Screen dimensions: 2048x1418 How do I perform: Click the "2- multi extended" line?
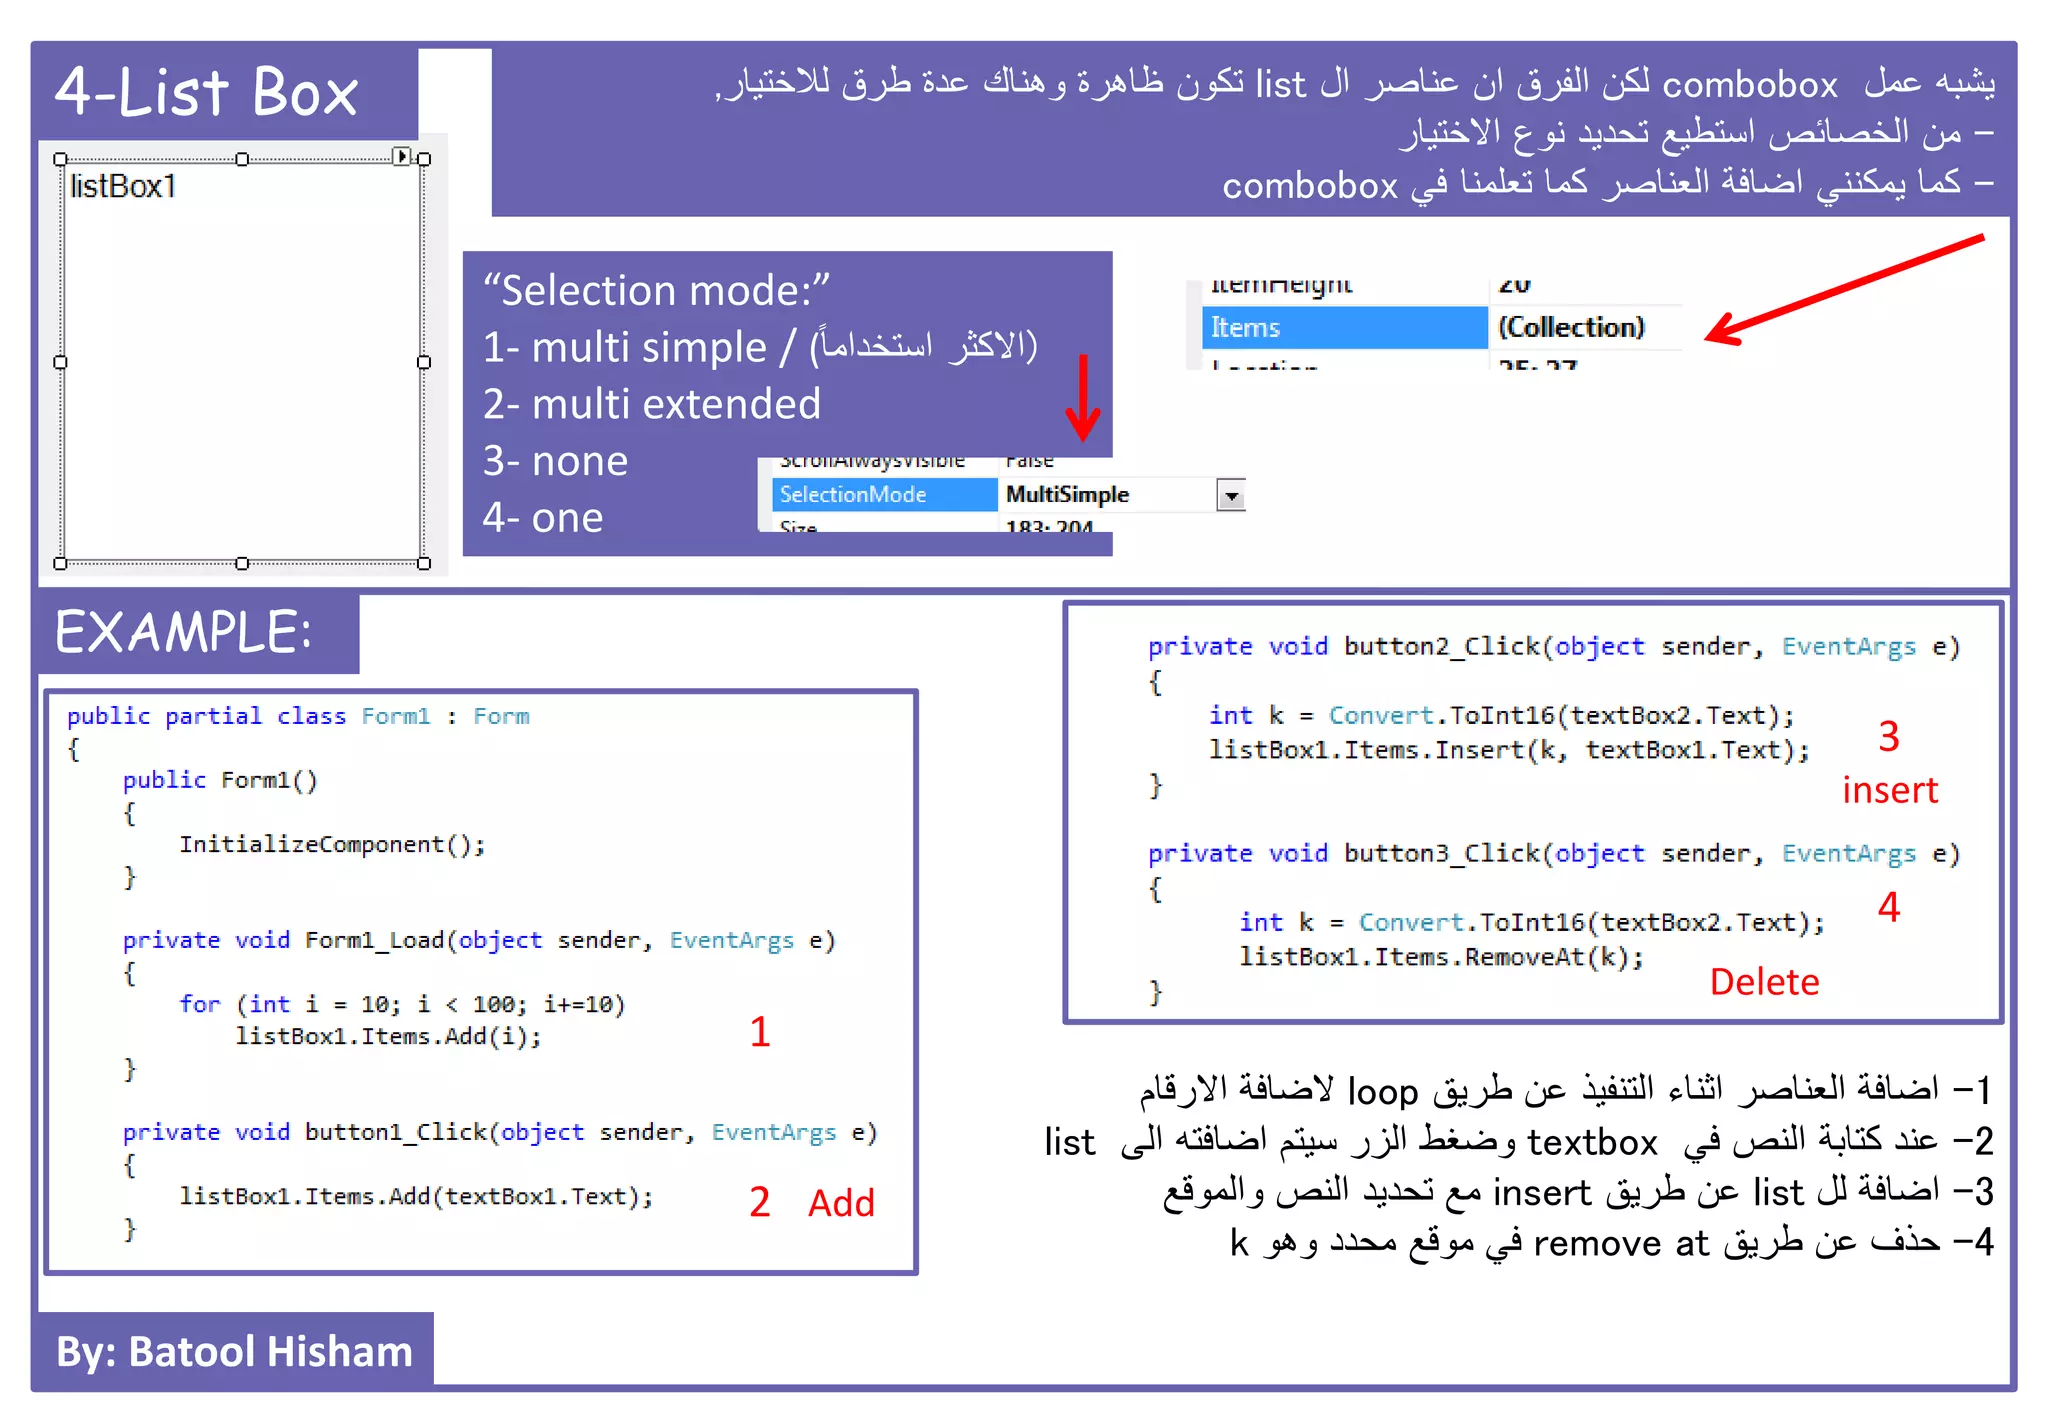[651, 404]
